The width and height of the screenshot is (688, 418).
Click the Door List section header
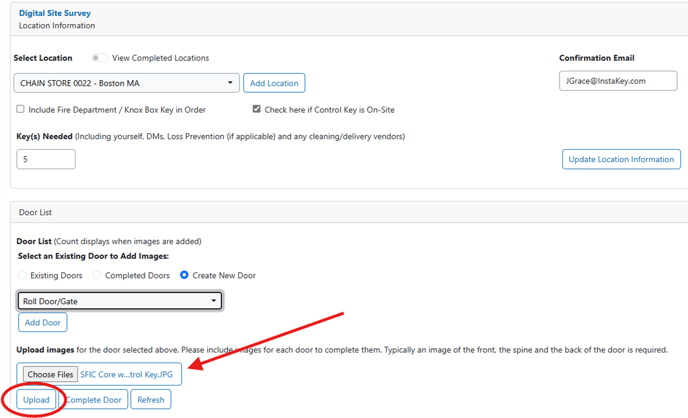pyautogui.click(x=35, y=211)
